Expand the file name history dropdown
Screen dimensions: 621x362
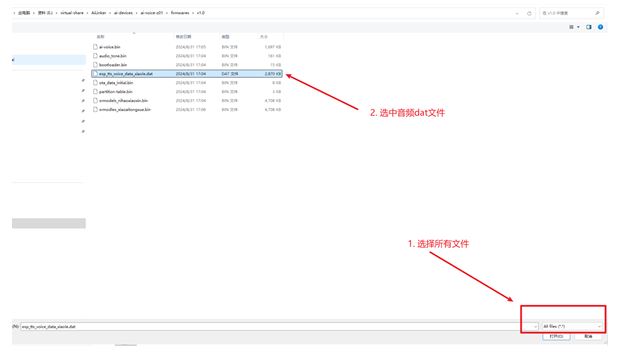click(535, 327)
